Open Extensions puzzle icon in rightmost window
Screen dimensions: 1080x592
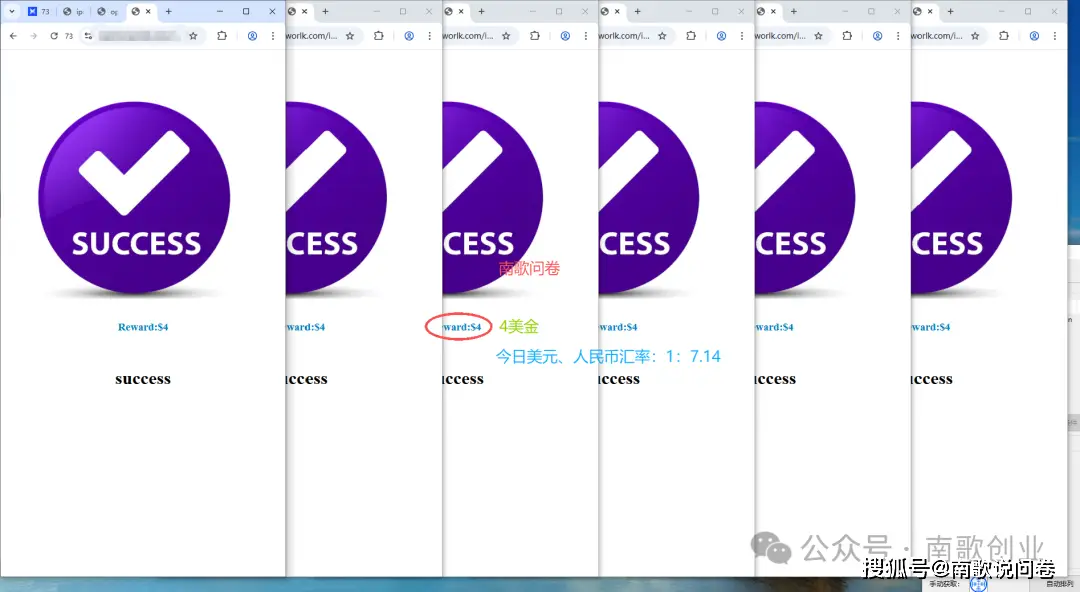click(1003, 36)
